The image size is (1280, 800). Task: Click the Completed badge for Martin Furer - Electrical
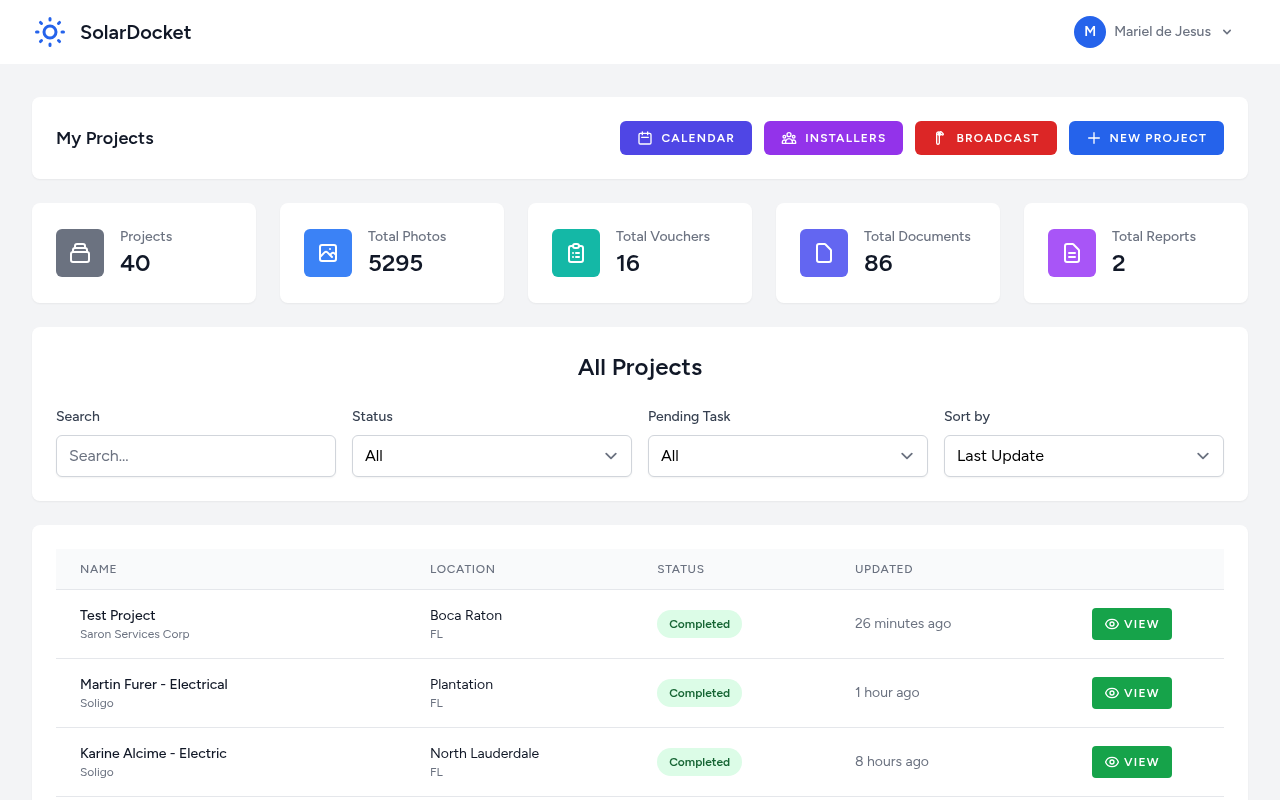pyautogui.click(x=699, y=693)
